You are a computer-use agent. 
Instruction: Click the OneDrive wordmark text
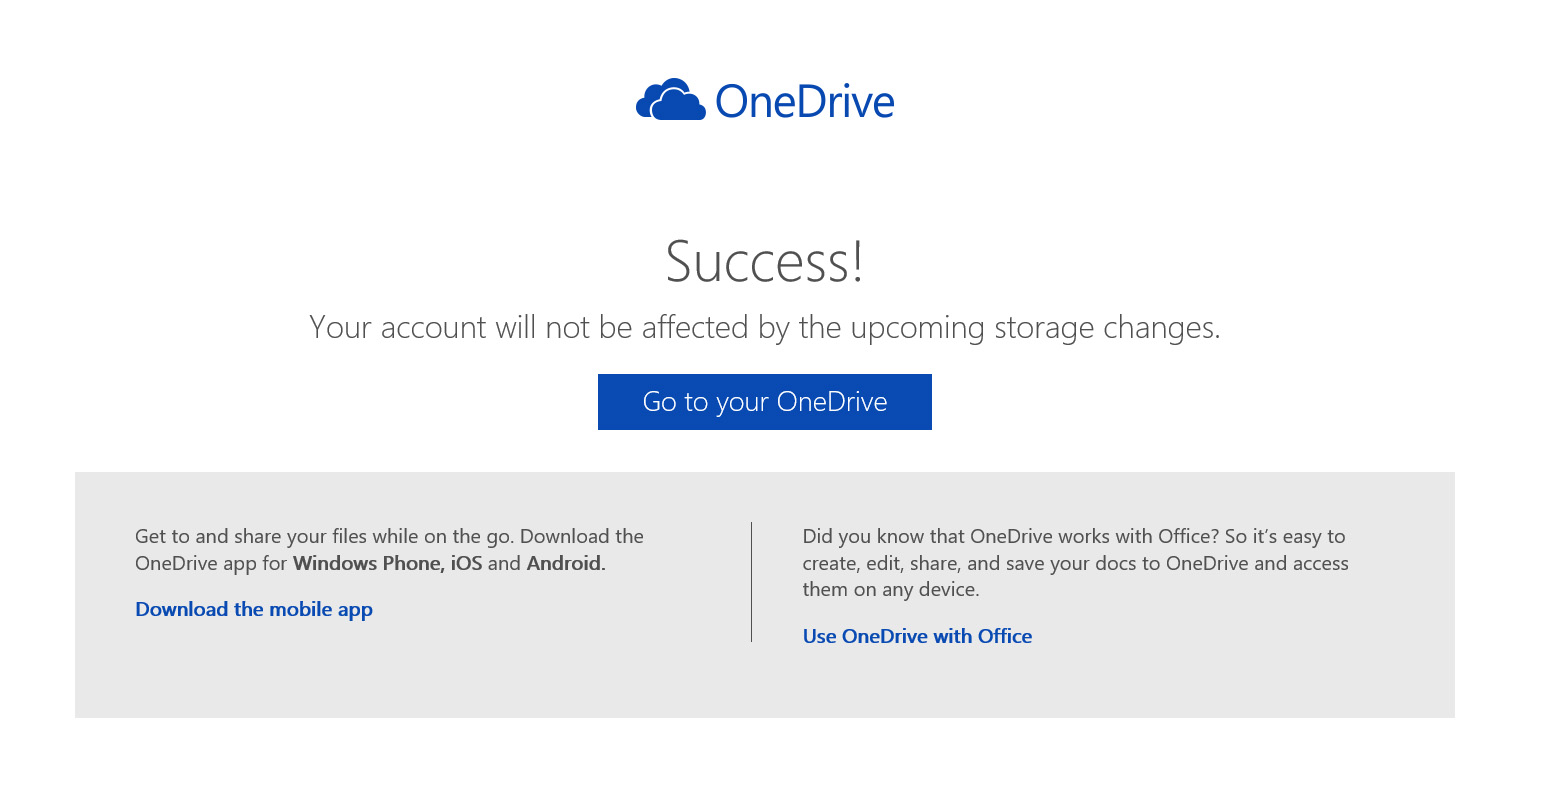(805, 101)
